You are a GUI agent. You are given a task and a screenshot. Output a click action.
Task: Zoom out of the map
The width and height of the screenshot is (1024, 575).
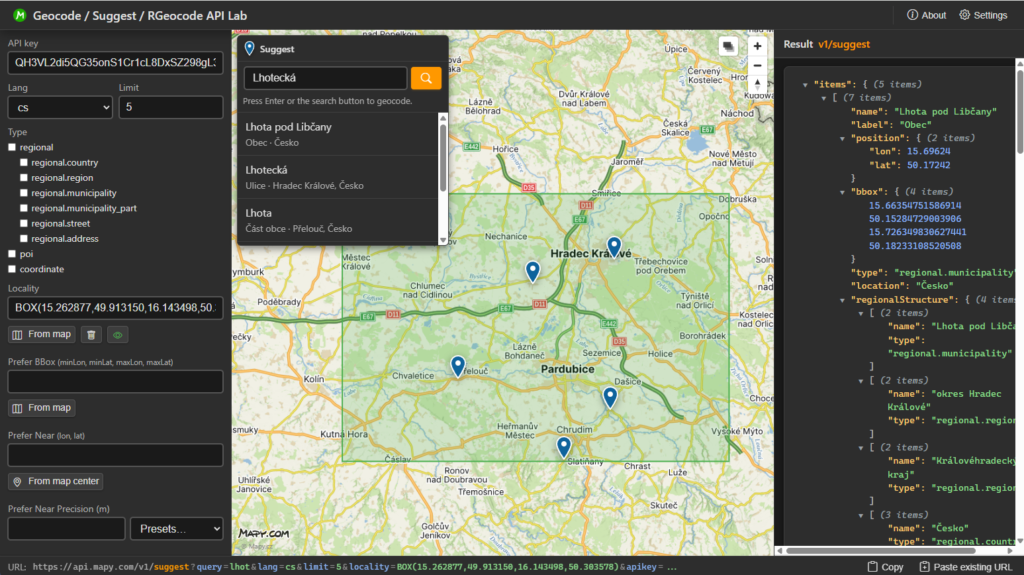click(x=757, y=65)
